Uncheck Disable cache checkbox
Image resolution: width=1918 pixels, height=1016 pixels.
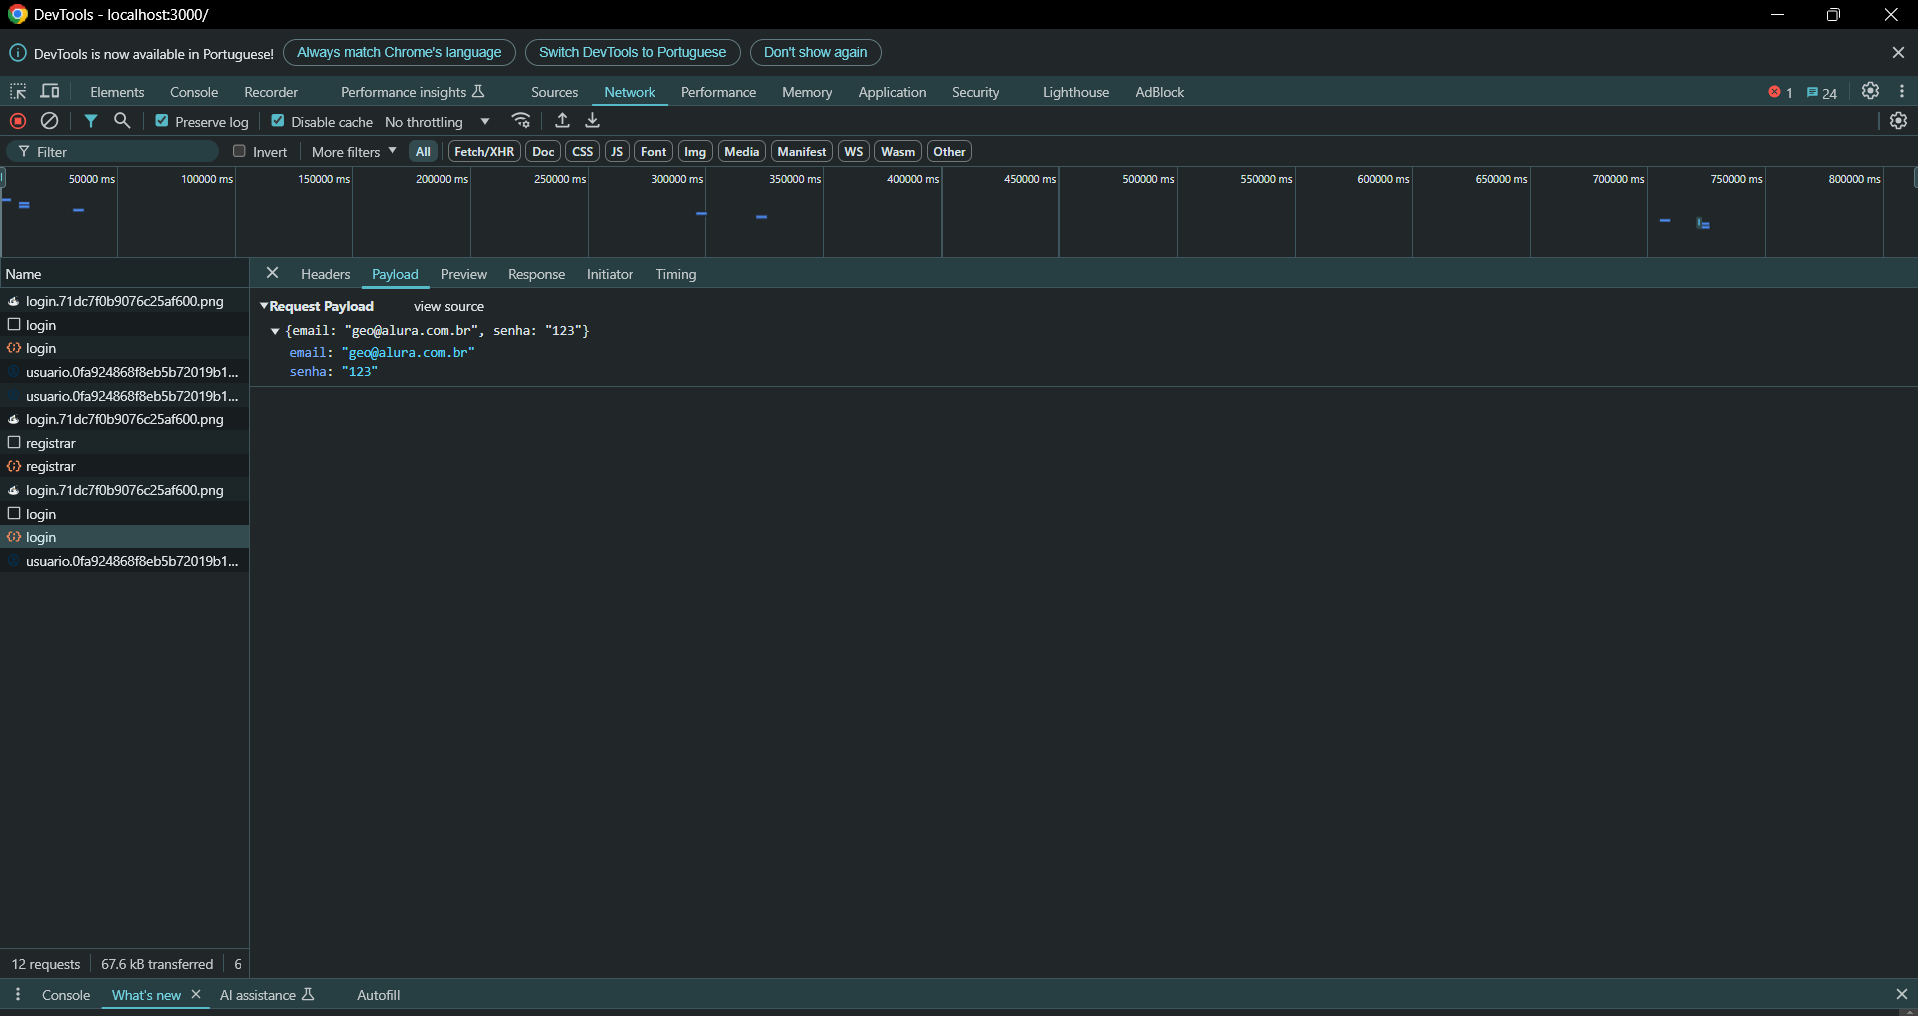point(278,121)
